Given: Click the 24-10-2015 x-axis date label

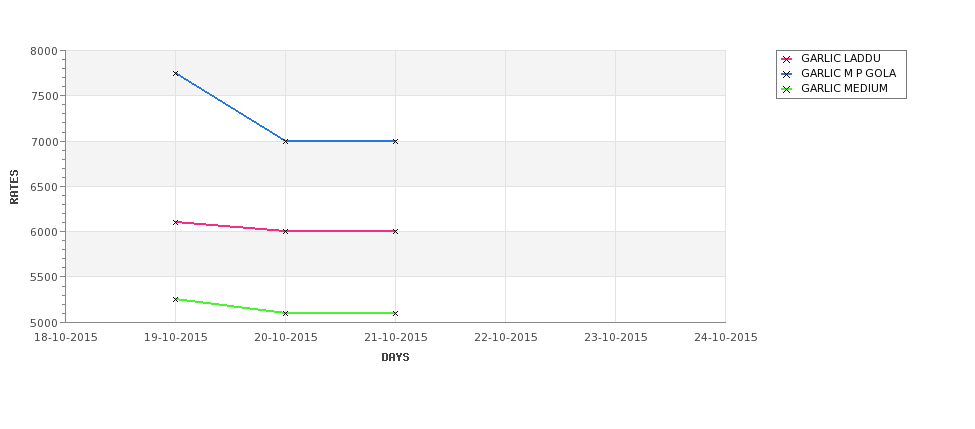Looking at the screenshot, I should [726, 338].
